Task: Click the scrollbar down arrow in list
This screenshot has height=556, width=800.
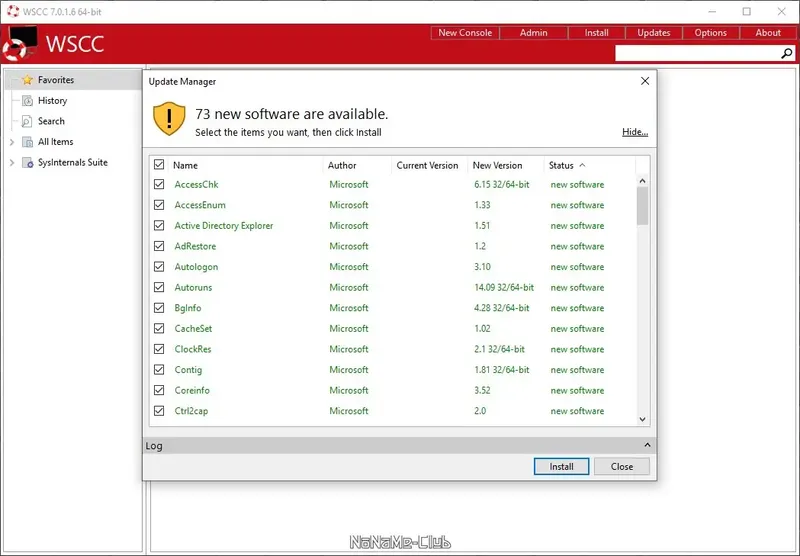Action: click(642, 419)
